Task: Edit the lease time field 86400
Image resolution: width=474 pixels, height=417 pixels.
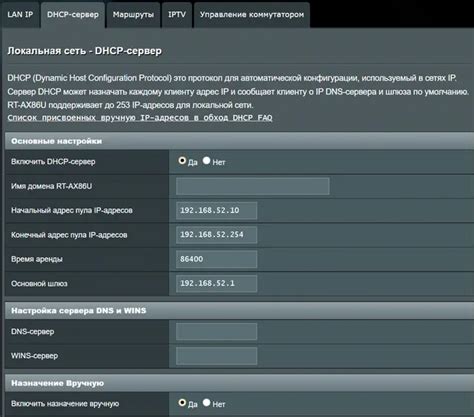Action: 216,259
